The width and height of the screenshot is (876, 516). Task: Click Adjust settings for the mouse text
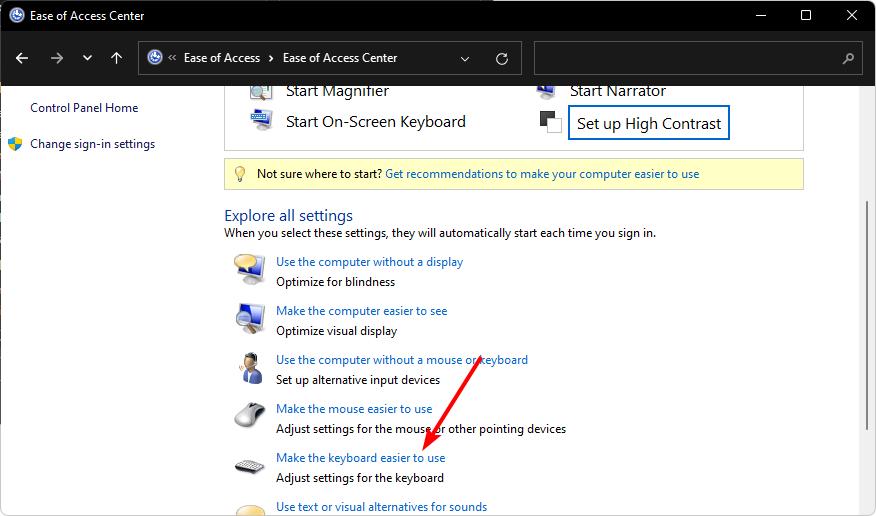click(421, 429)
